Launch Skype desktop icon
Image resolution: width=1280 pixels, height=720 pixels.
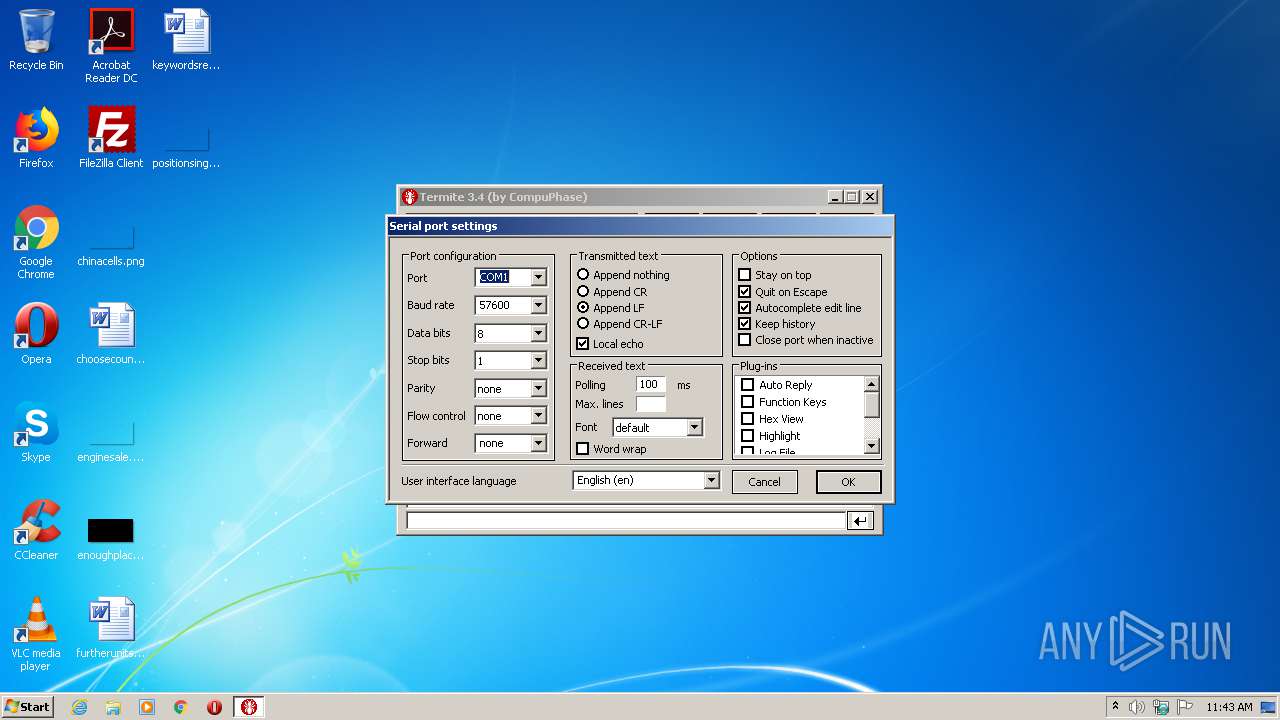(x=36, y=432)
